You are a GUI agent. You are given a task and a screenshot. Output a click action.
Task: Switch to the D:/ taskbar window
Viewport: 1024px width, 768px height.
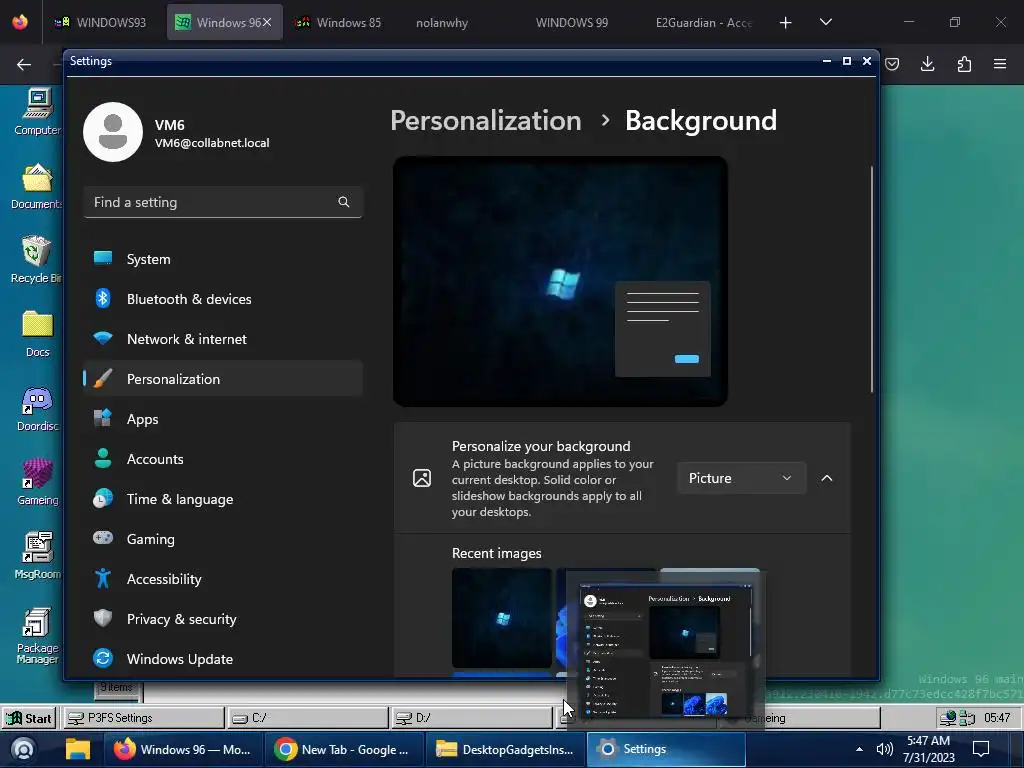(472, 718)
